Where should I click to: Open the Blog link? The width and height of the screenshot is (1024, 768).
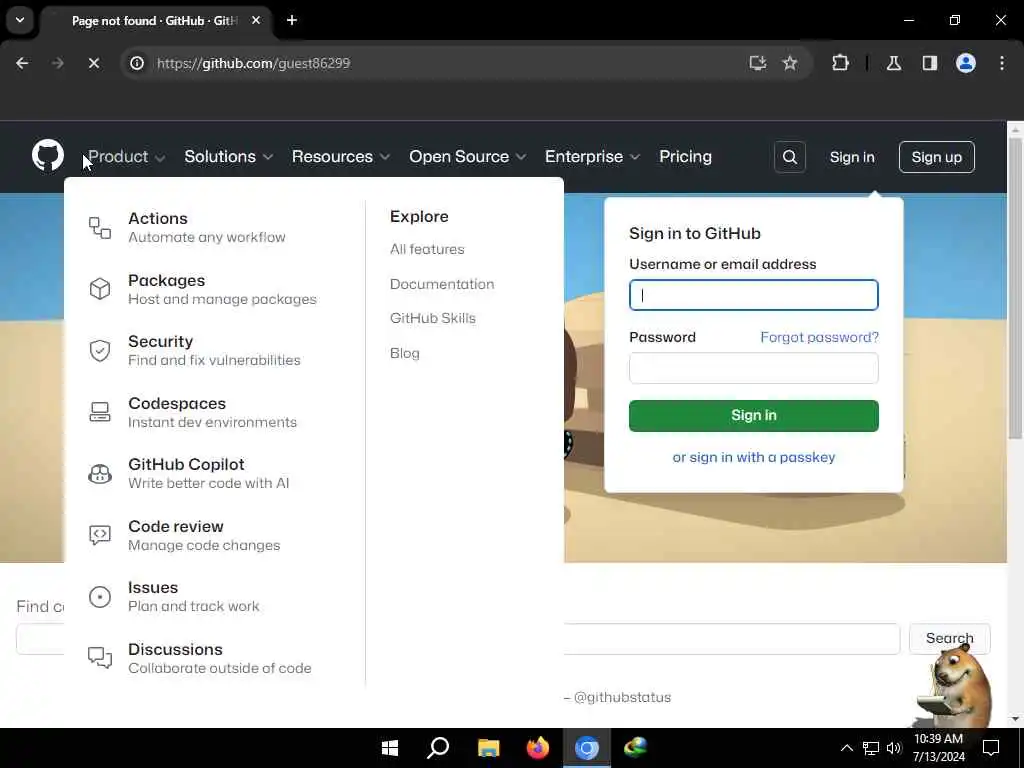[x=405, y=353]
